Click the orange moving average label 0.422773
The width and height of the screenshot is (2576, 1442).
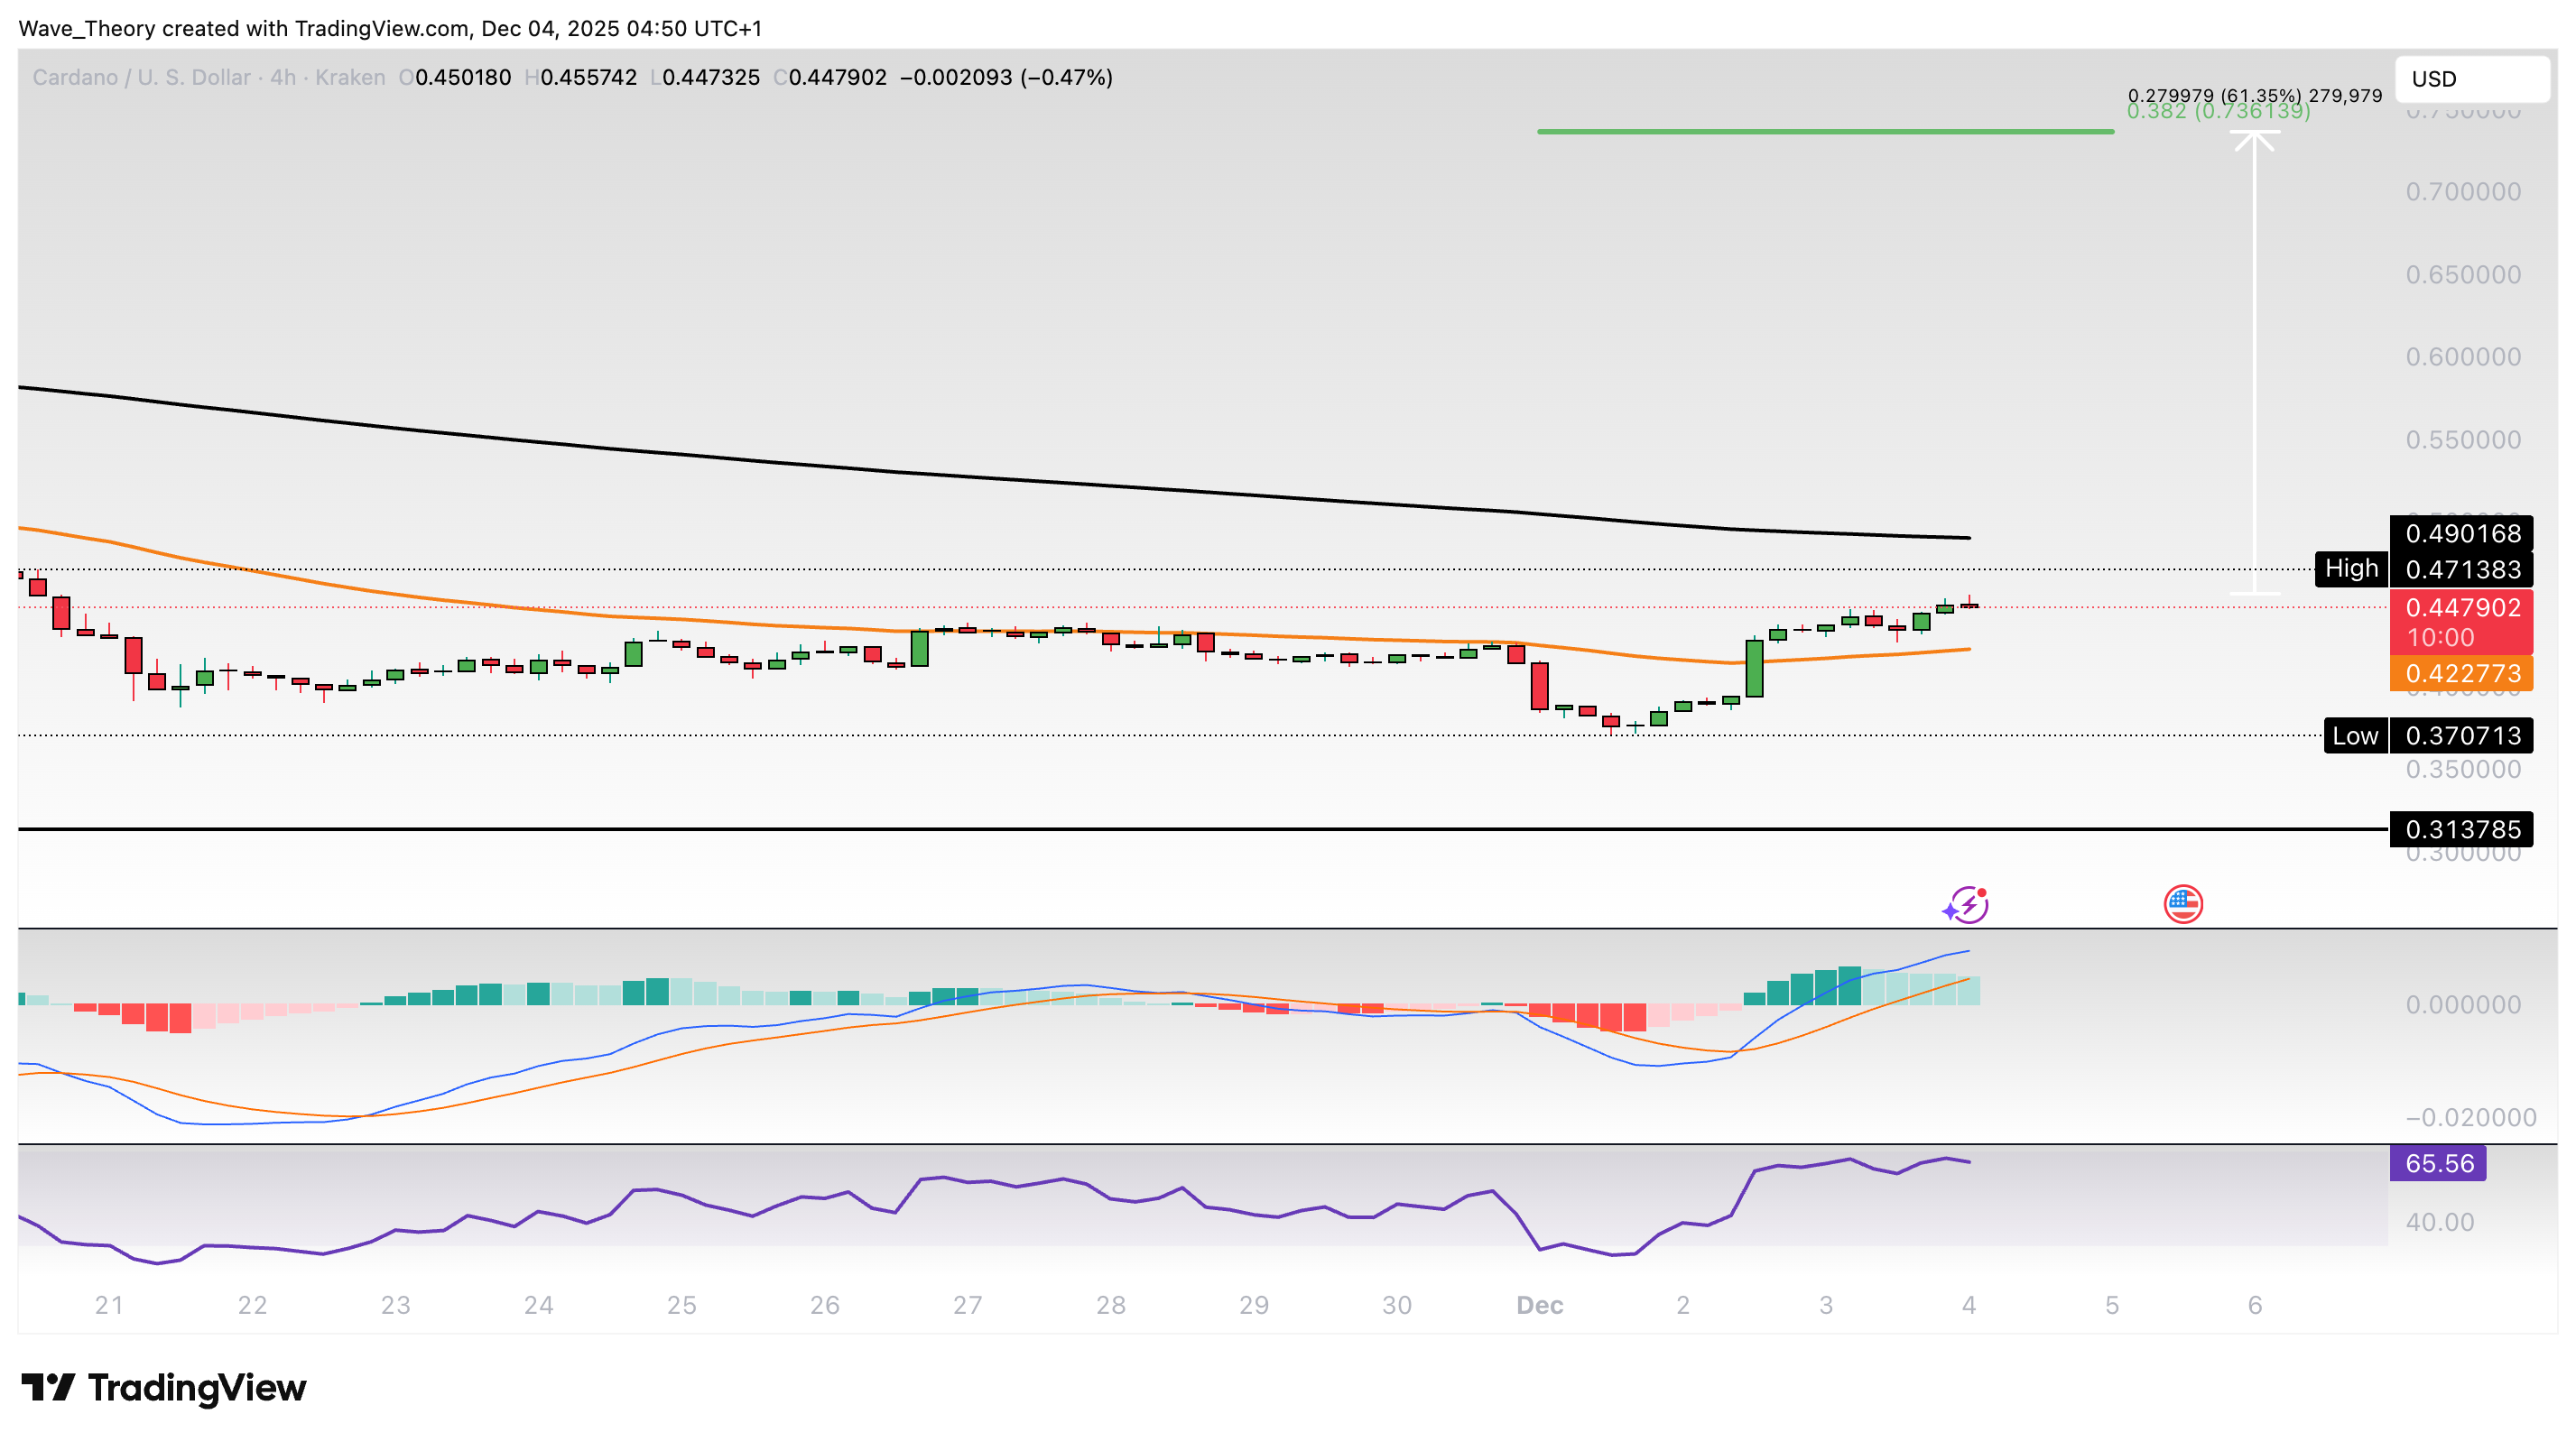2462,674
